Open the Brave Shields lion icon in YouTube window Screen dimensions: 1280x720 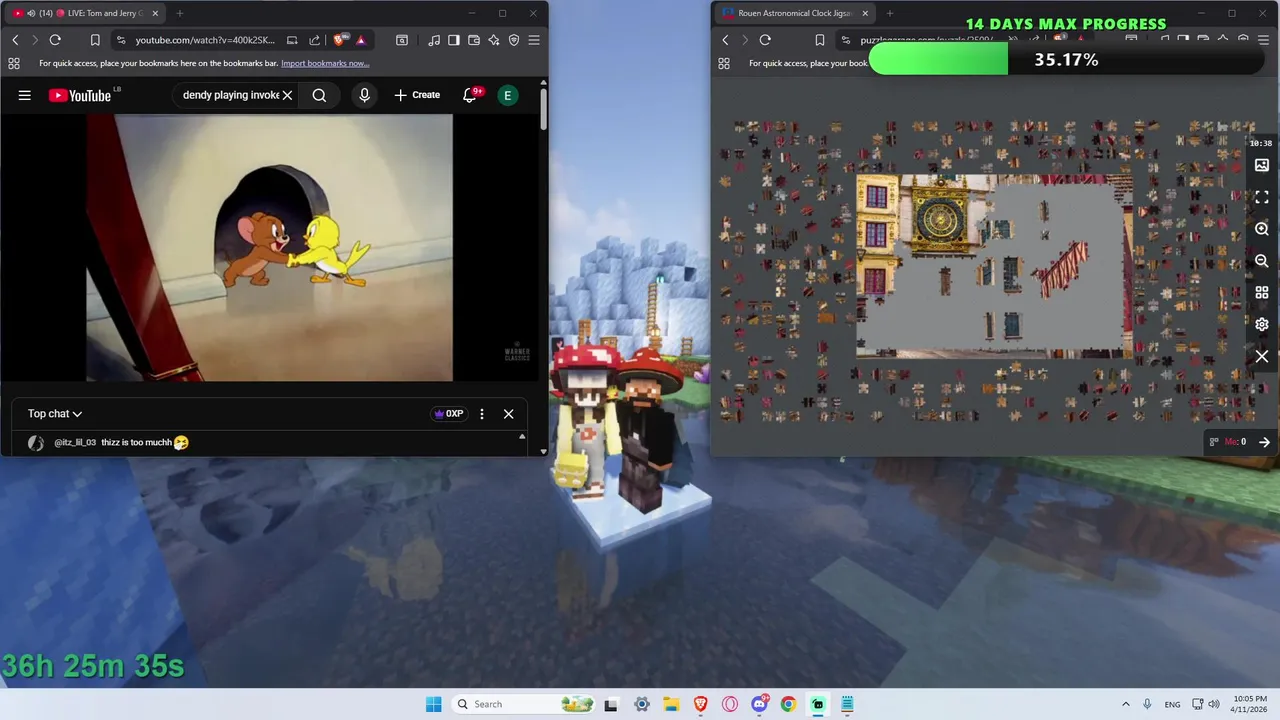pyautogui.click(x=340, y=40)
